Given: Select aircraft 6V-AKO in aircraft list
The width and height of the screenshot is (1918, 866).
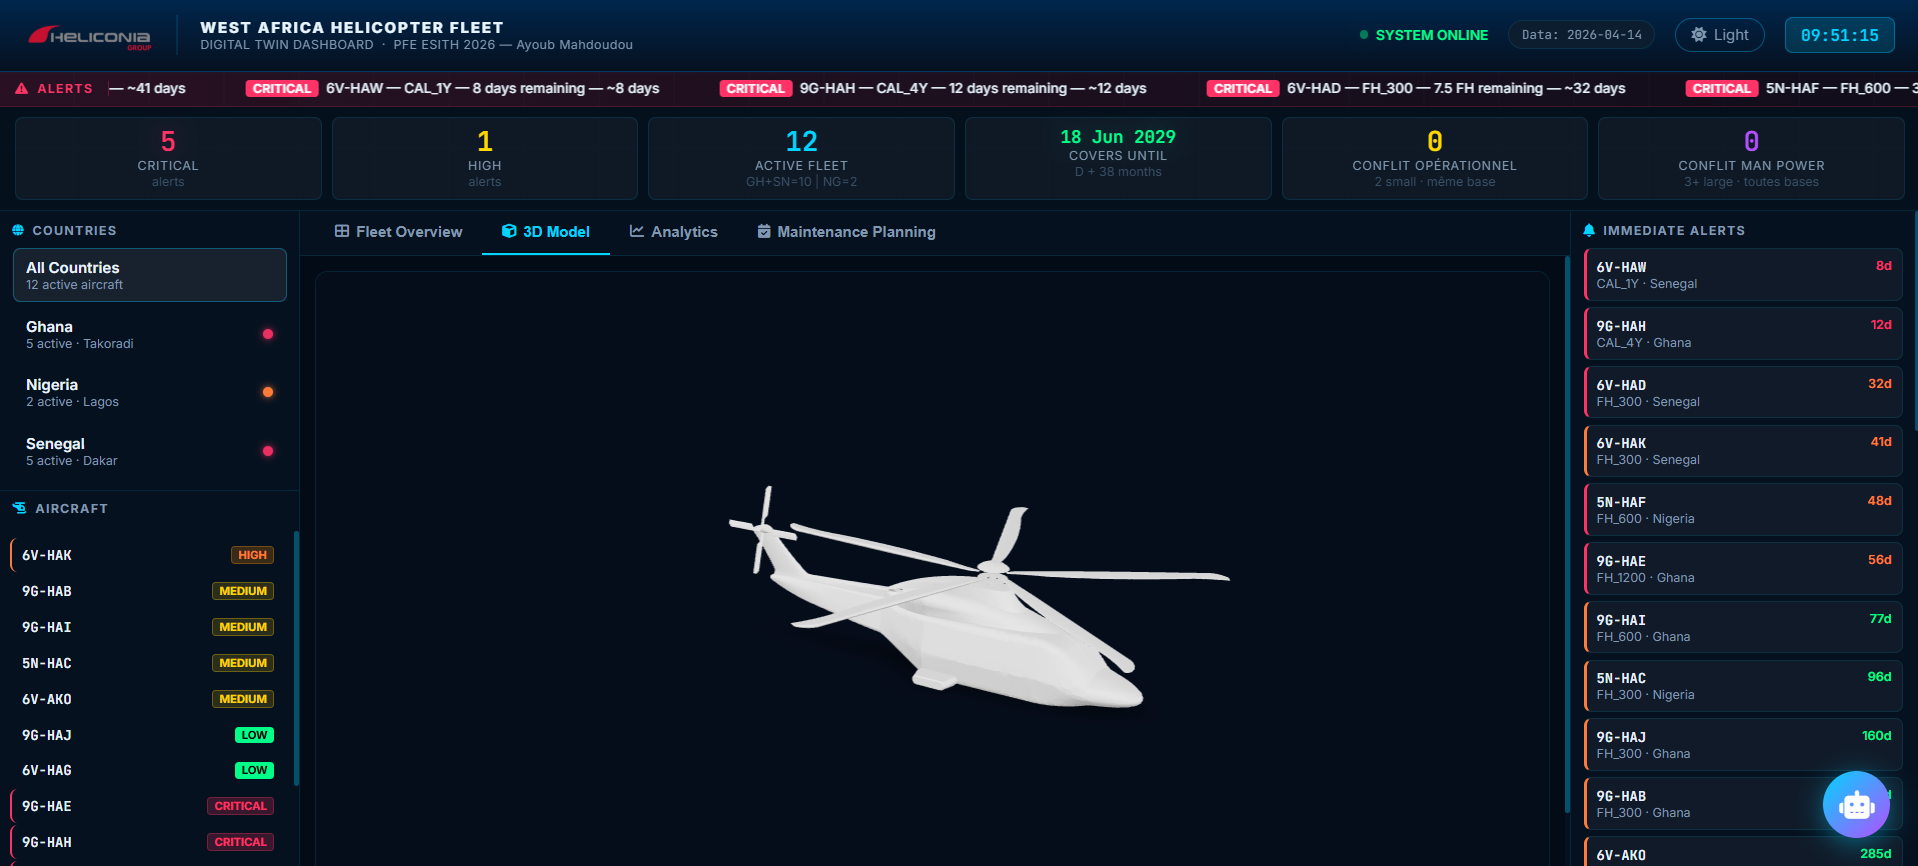Looking at the screenshot, I should tap(146, 699).
